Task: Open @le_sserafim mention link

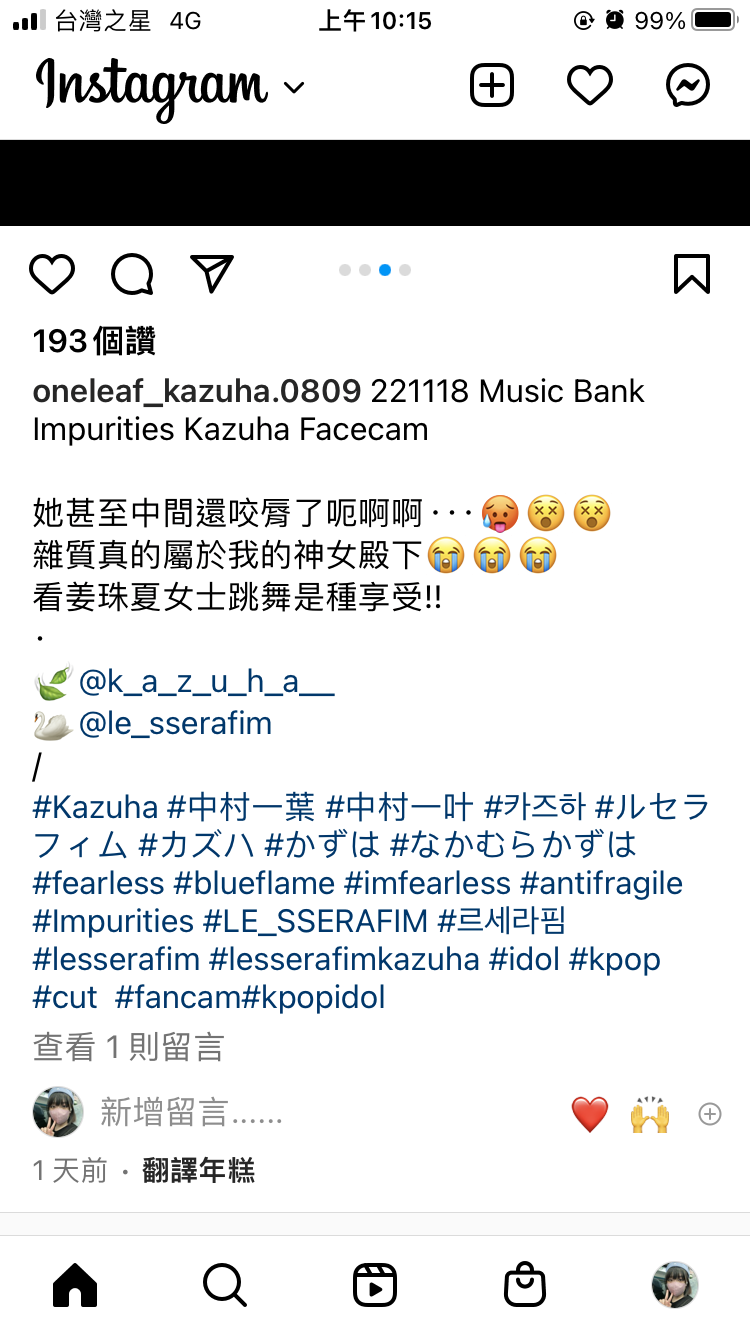Action: (175, 723)
